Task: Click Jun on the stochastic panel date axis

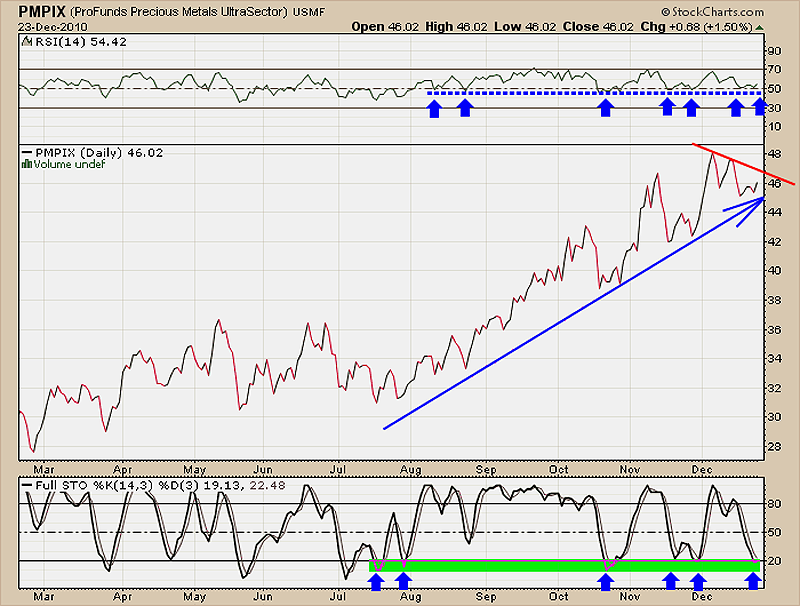Action: coord(263,596)
